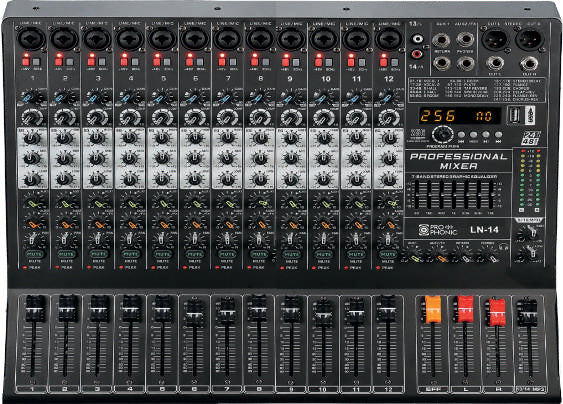The width and height of the screenshot is (563, 404).
Task: Click the stereo LED level meter
Action: click(x=530, y=181)
